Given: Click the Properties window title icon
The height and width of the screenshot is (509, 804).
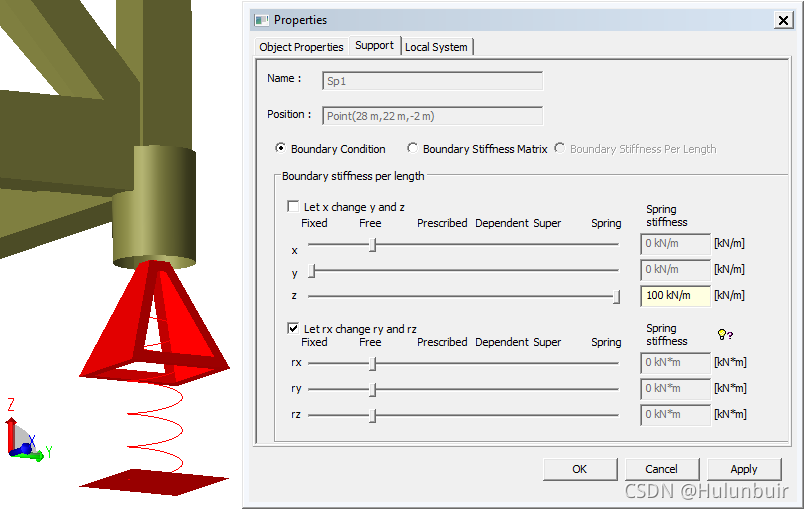Looking at the screenshot, I should click(x=262, y=21).
